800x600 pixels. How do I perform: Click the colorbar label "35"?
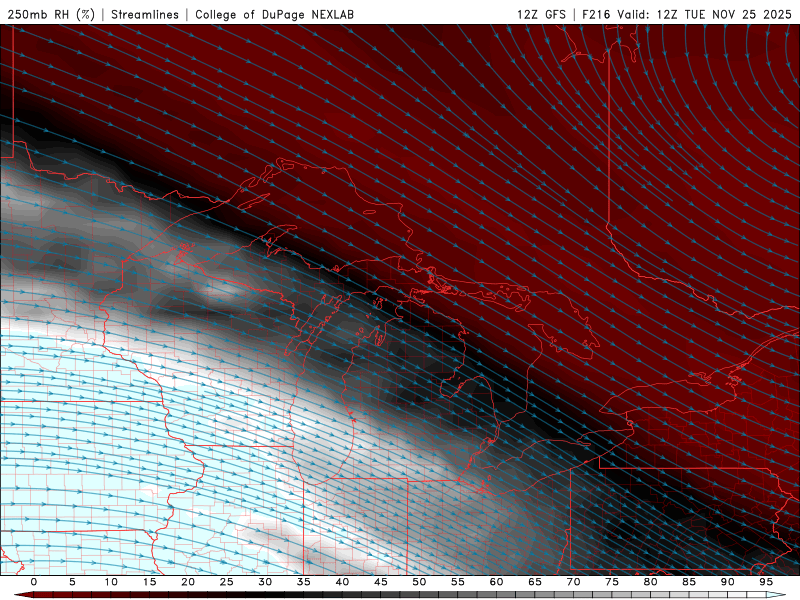point(304,582)
